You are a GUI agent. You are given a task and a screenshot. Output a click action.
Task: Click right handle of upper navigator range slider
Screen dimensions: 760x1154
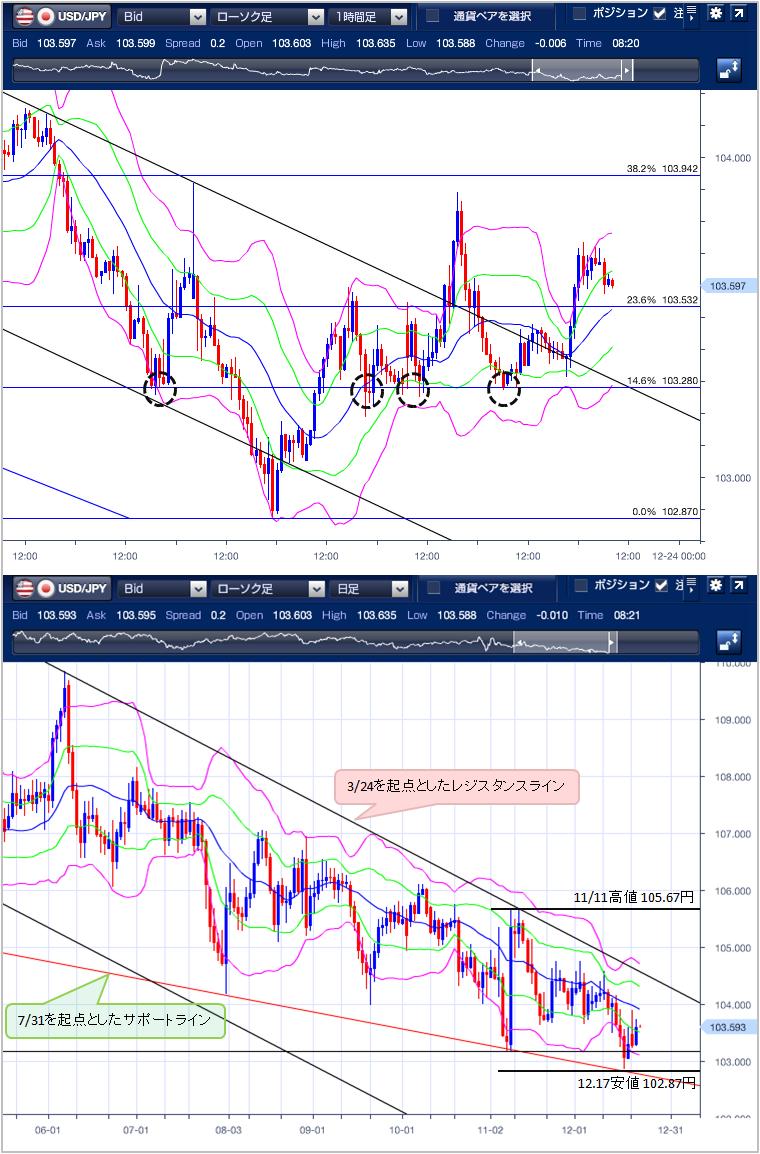pyautogui.click(x=628, y=70)
